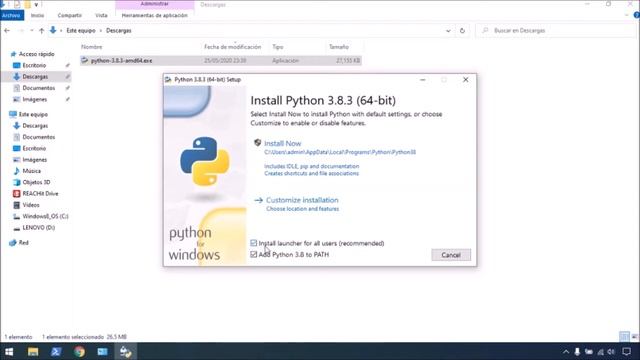
Task: Select the Administrar contextual tab
Action: pyautogui.click(x=155, y=4)
